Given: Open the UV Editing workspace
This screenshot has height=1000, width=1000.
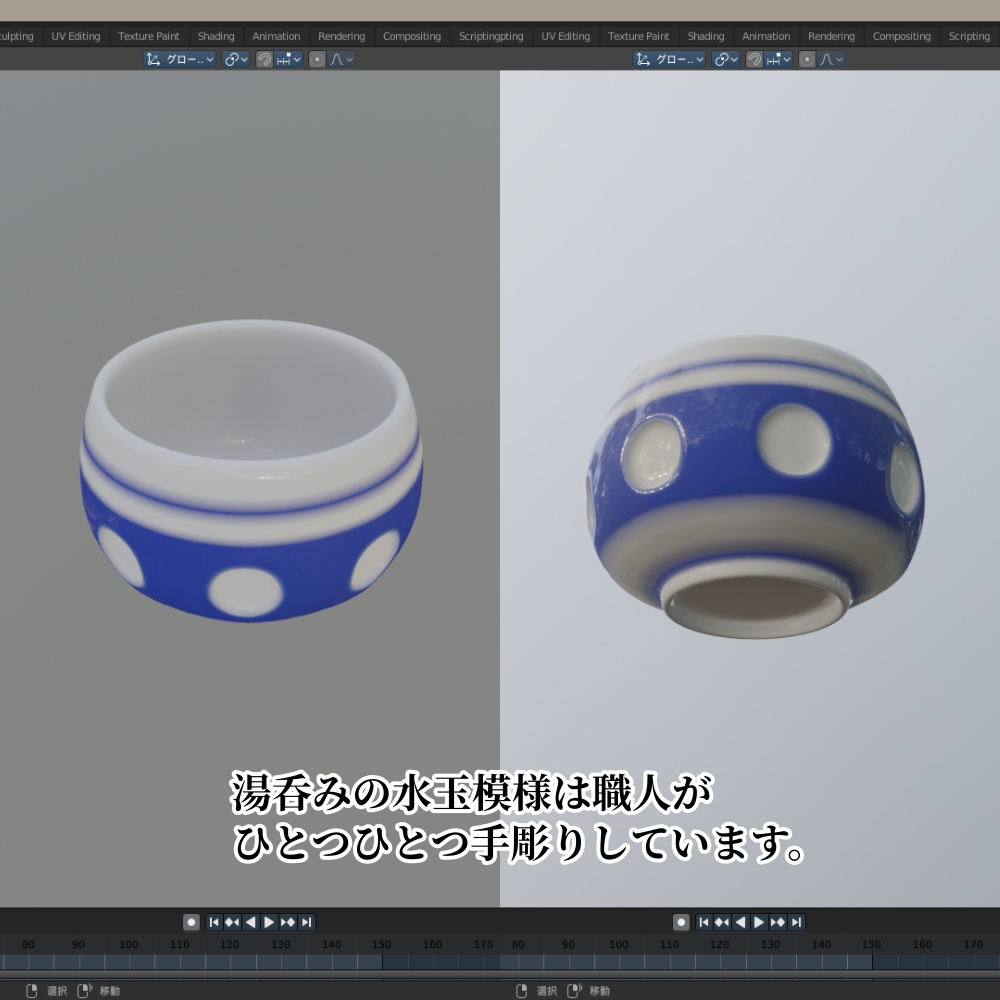Looking at the screenshot, I should tap(75, 35).
